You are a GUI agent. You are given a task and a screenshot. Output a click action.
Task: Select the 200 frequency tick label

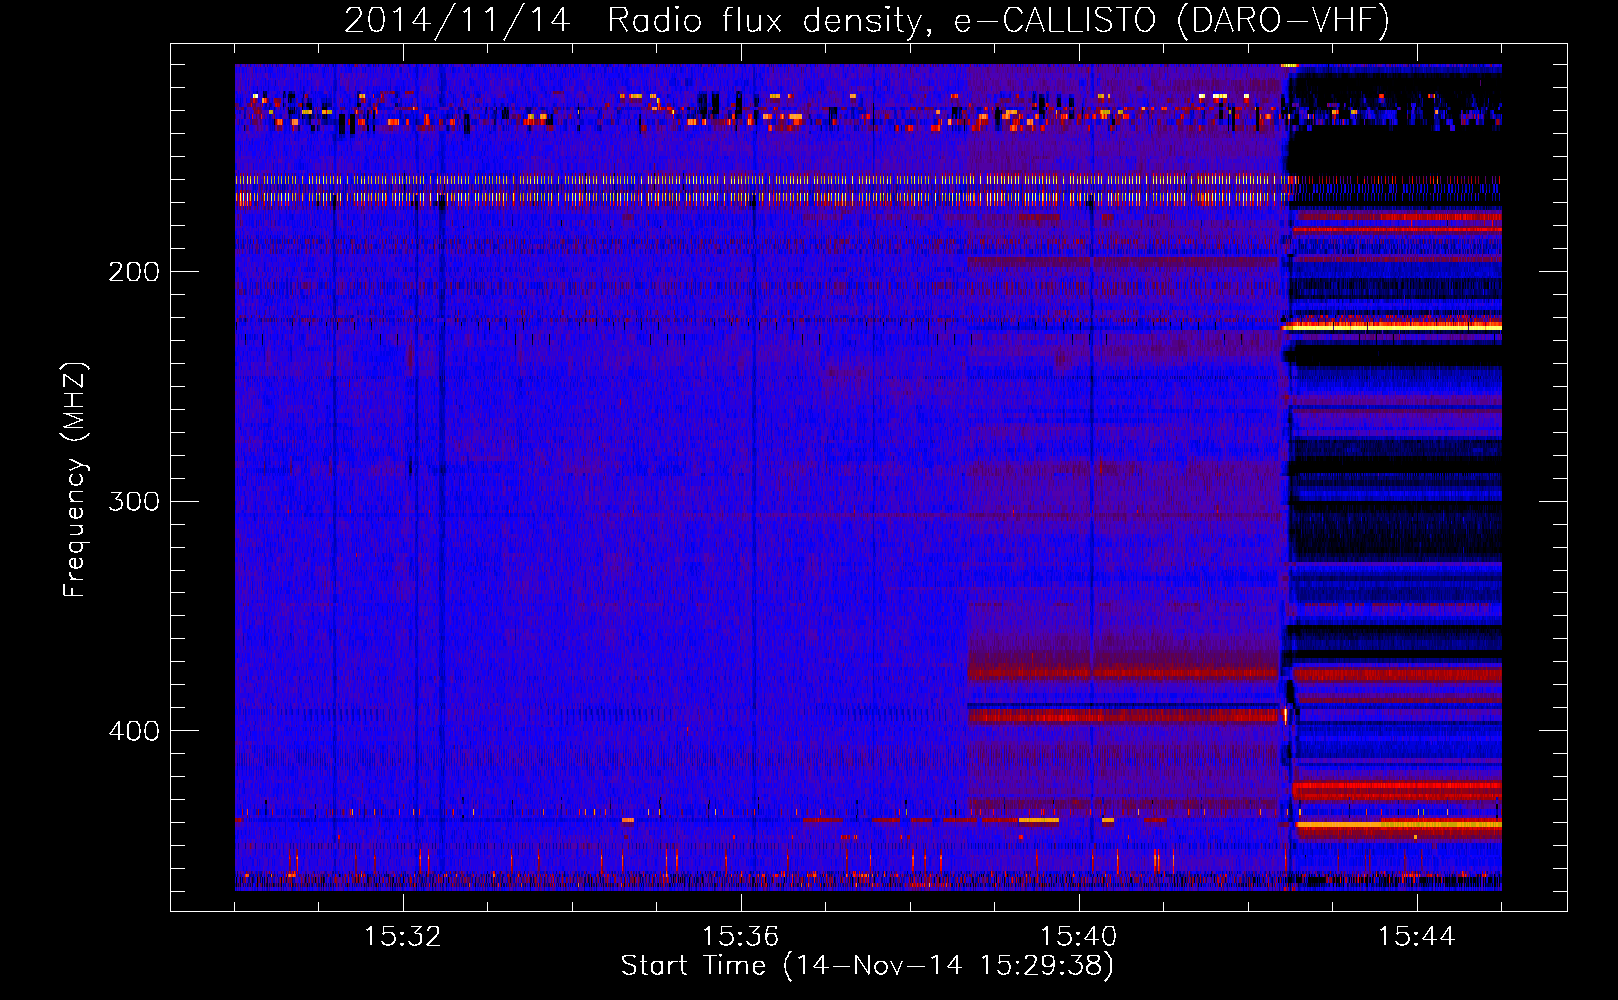(134, 272)
